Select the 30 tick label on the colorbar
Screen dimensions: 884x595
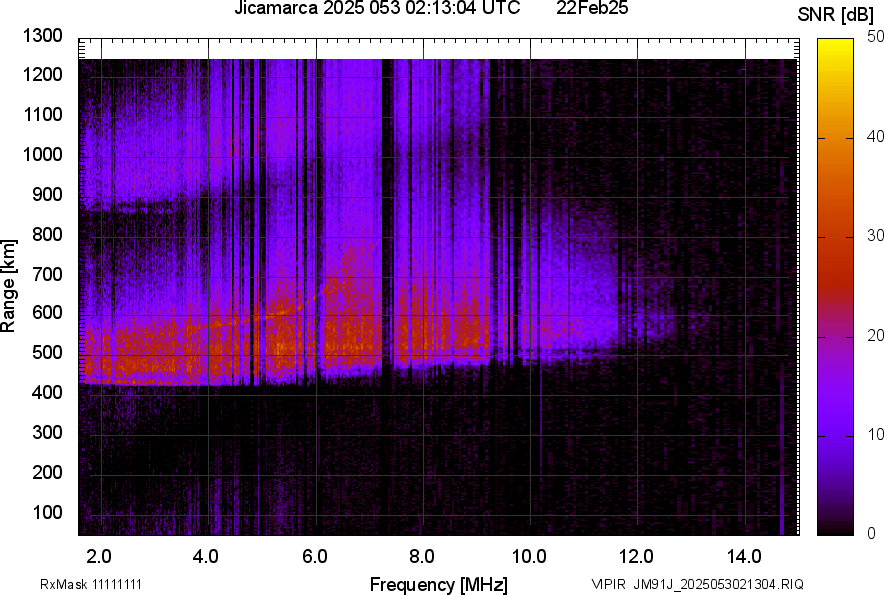click(875, 236)
